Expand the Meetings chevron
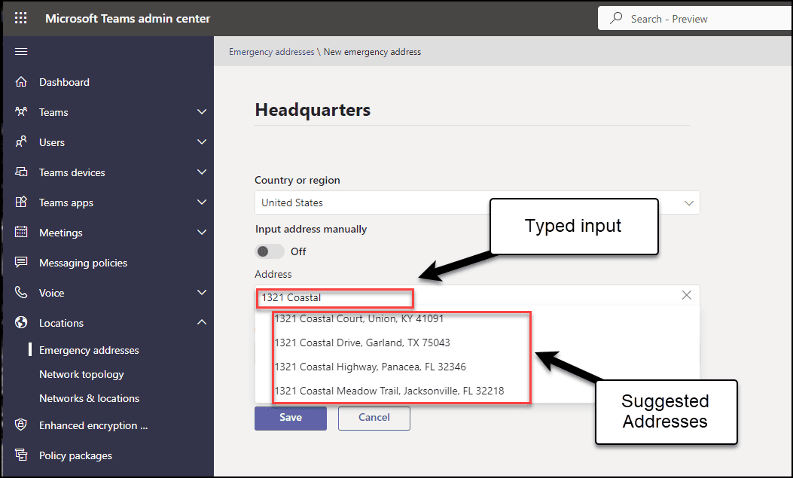 (x=202, y=232)
